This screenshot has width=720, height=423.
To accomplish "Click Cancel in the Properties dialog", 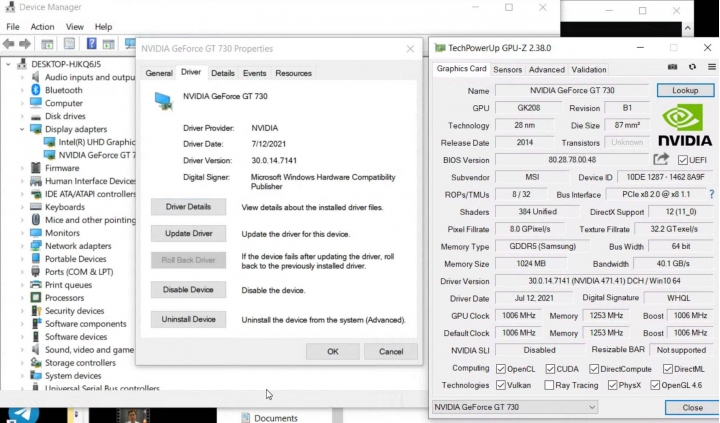I will (391, 351).
